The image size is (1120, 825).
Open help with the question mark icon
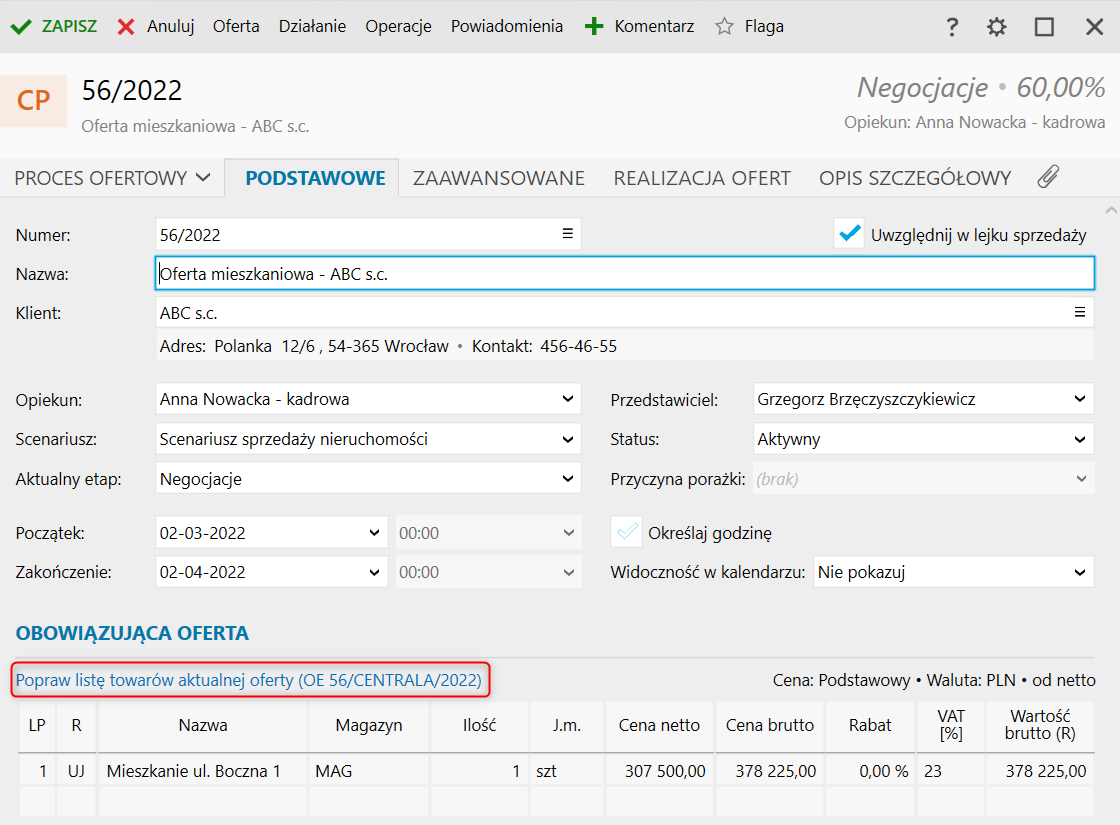(x=952, y=27)
